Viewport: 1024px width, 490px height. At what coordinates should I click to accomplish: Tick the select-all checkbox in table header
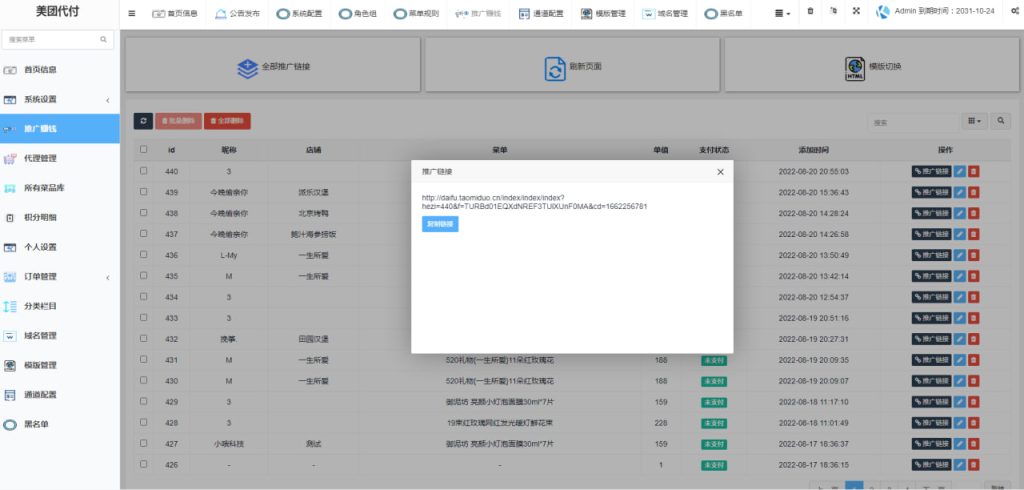pos(144,150)
